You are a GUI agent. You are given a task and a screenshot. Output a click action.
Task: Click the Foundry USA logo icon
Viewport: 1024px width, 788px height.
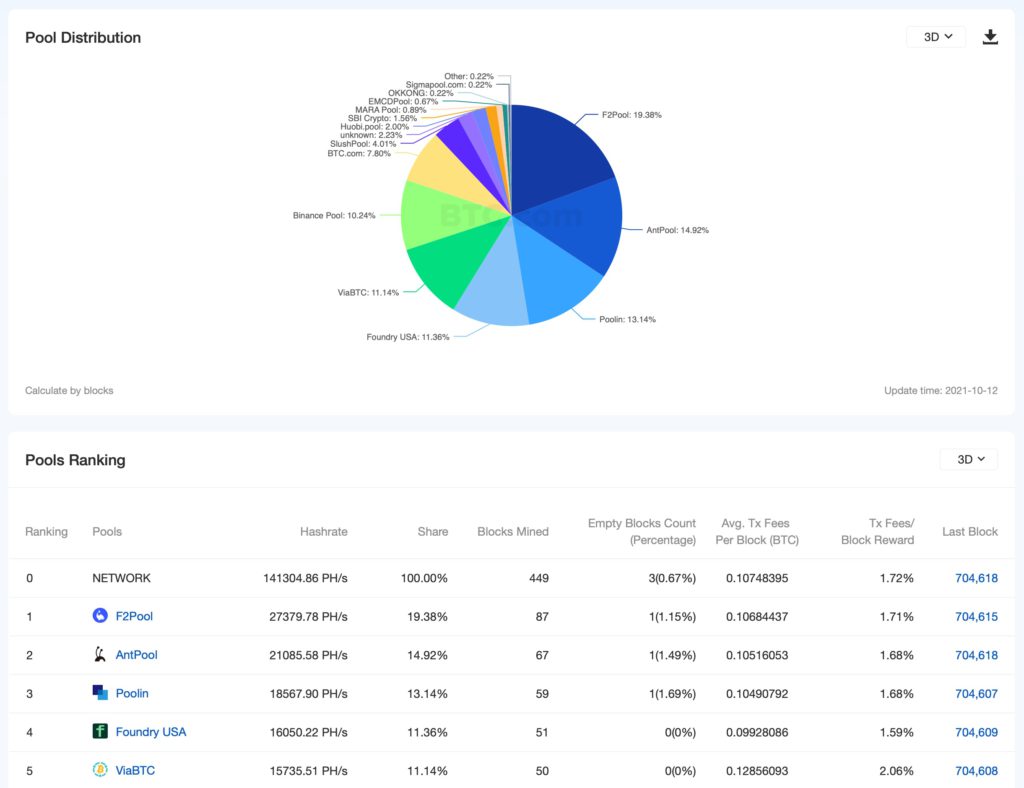tap(100, 732)
